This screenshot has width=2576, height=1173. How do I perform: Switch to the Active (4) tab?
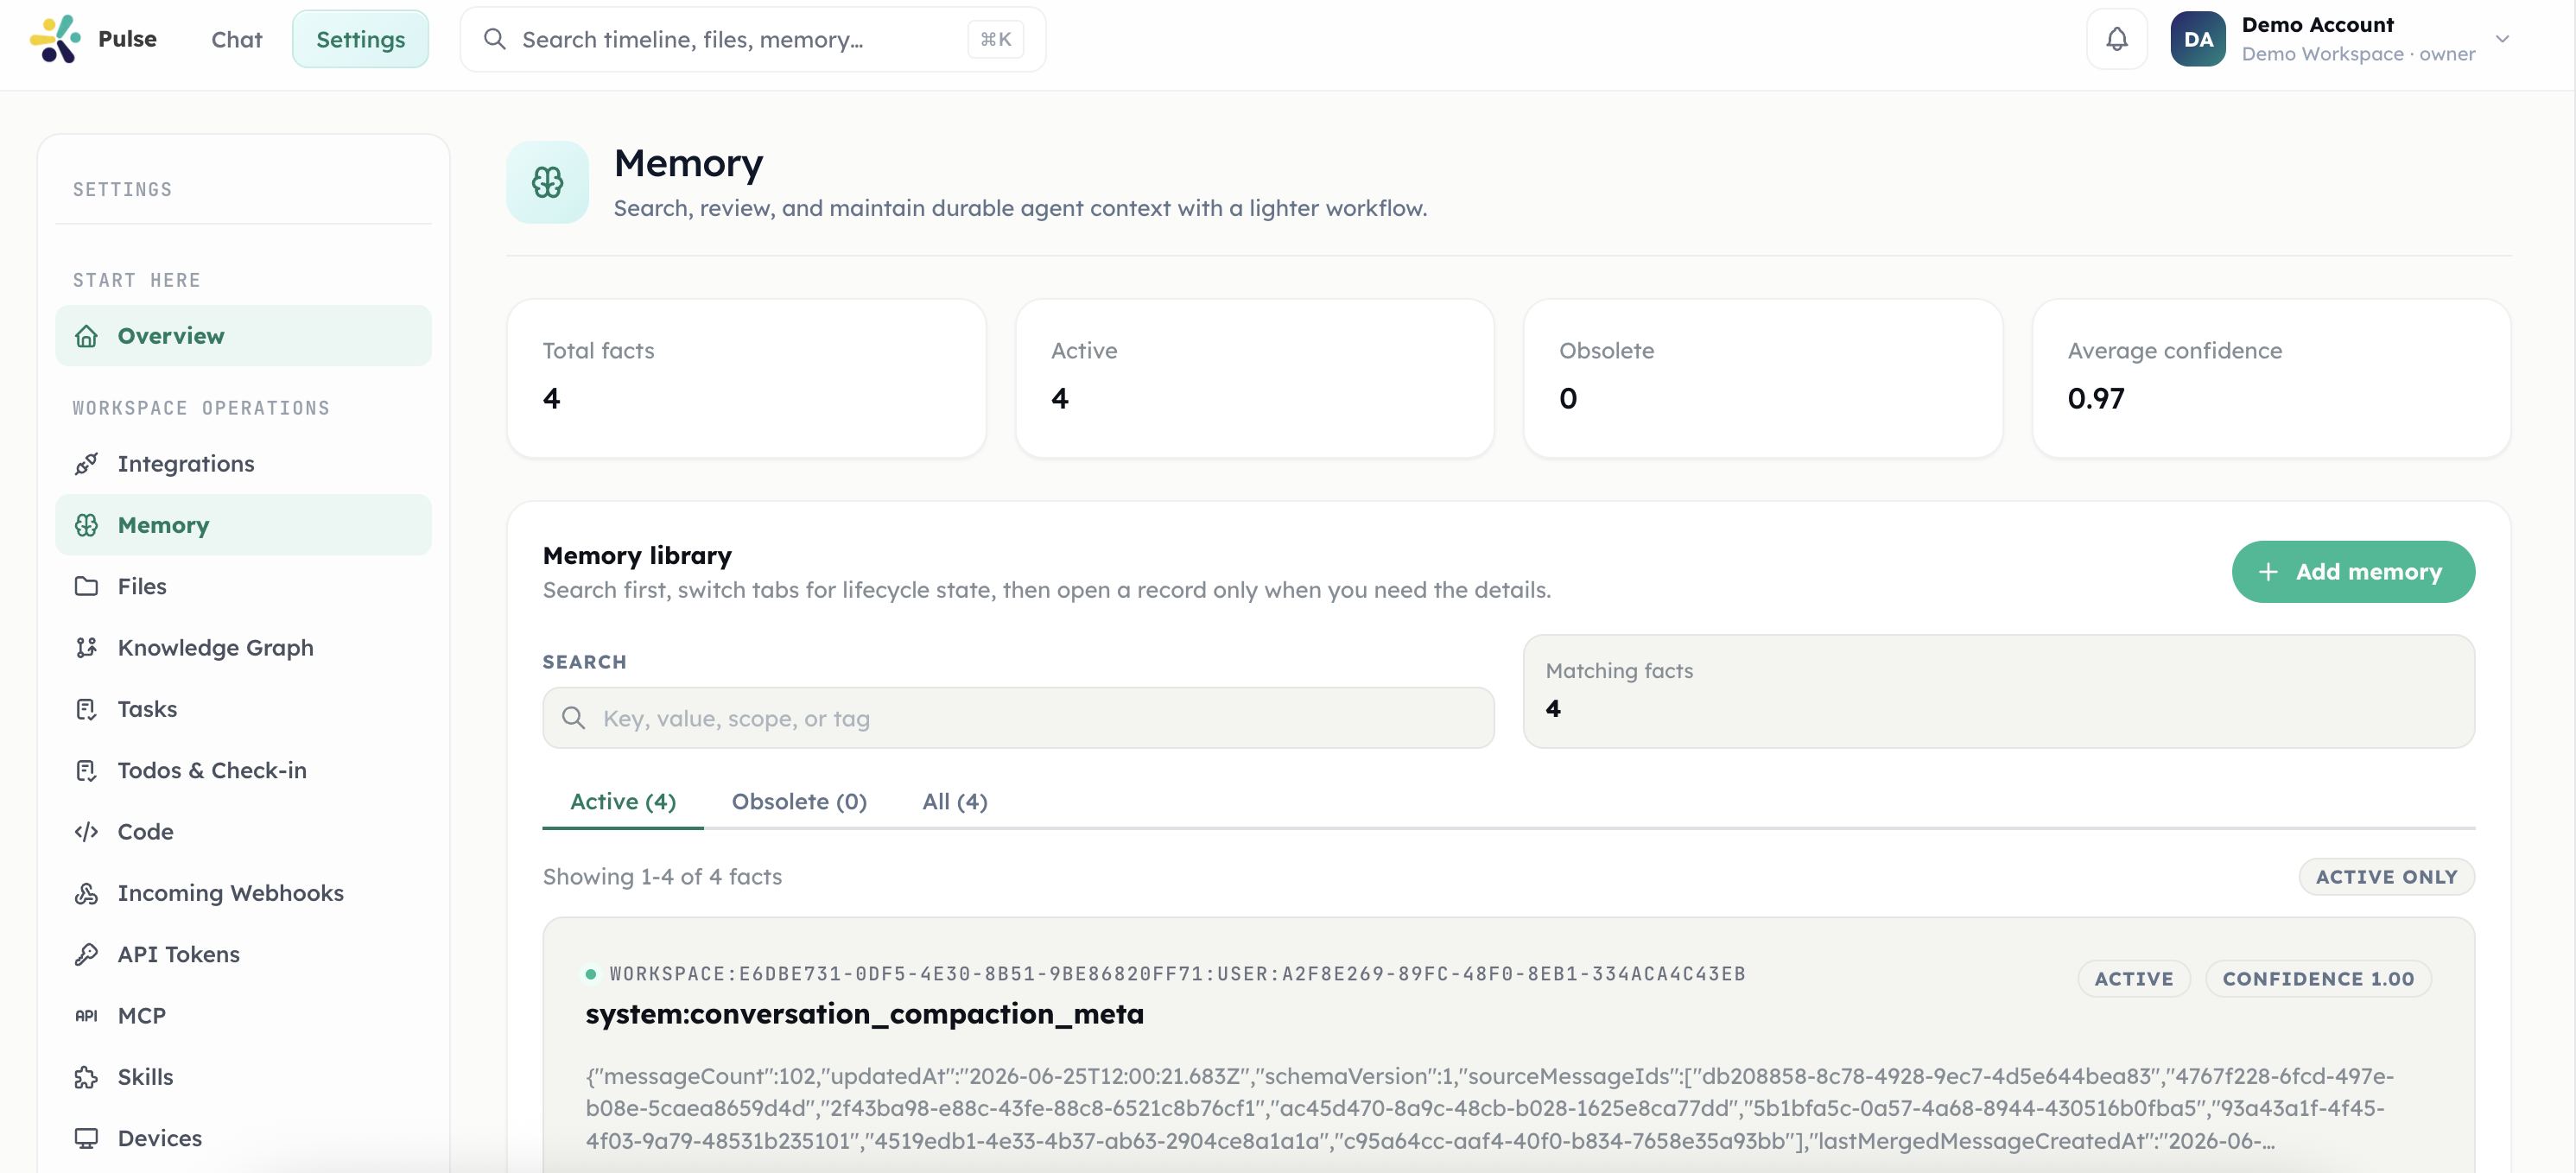(623, 802)
